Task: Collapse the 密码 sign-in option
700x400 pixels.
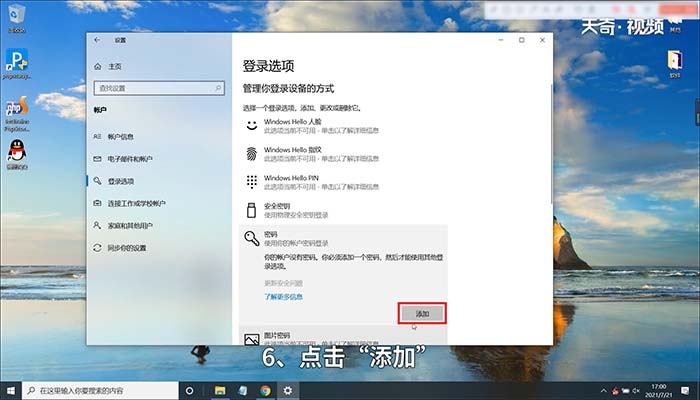Action: pyautogui.click(x=343, y=238)
